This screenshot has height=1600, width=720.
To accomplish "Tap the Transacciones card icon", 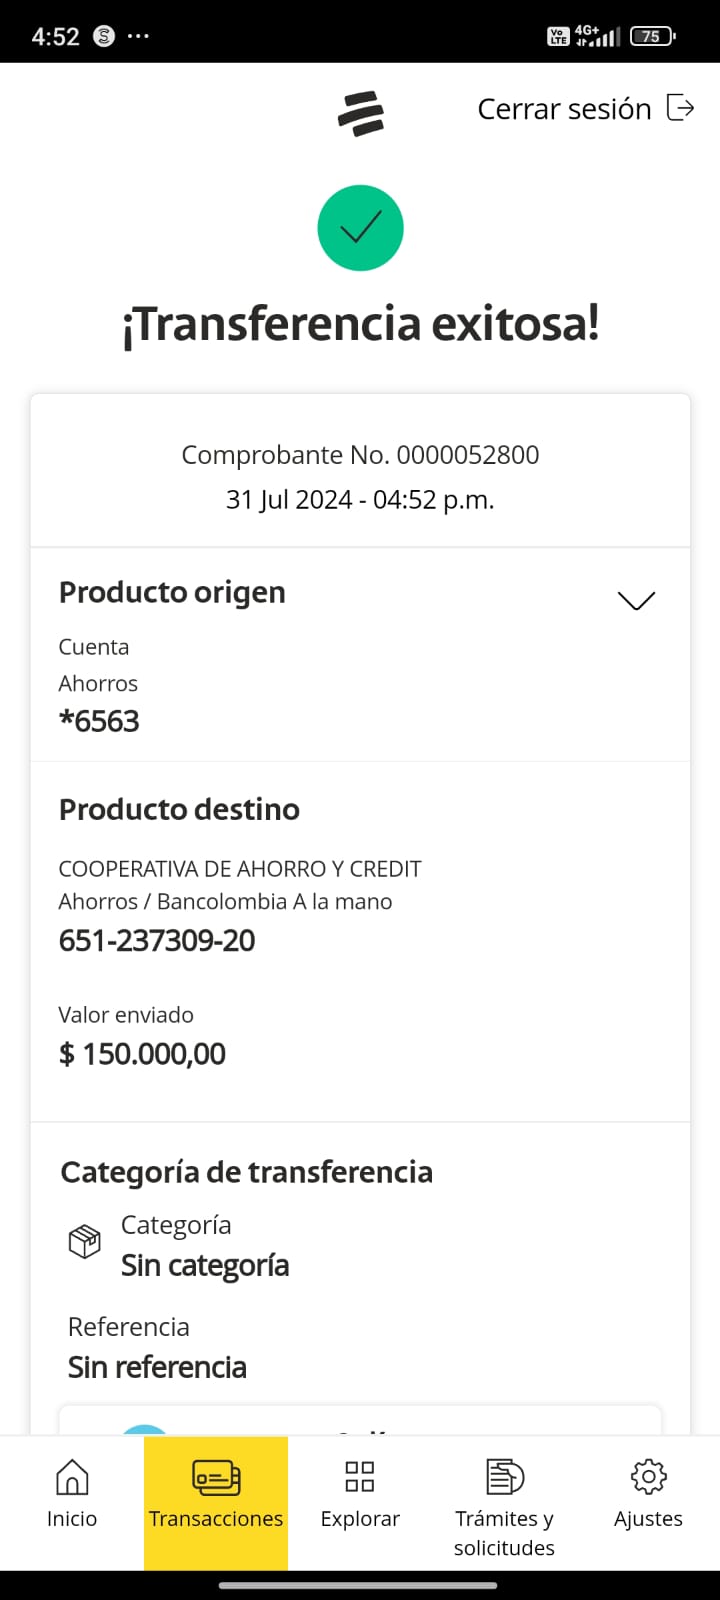I will (216, 1476).
